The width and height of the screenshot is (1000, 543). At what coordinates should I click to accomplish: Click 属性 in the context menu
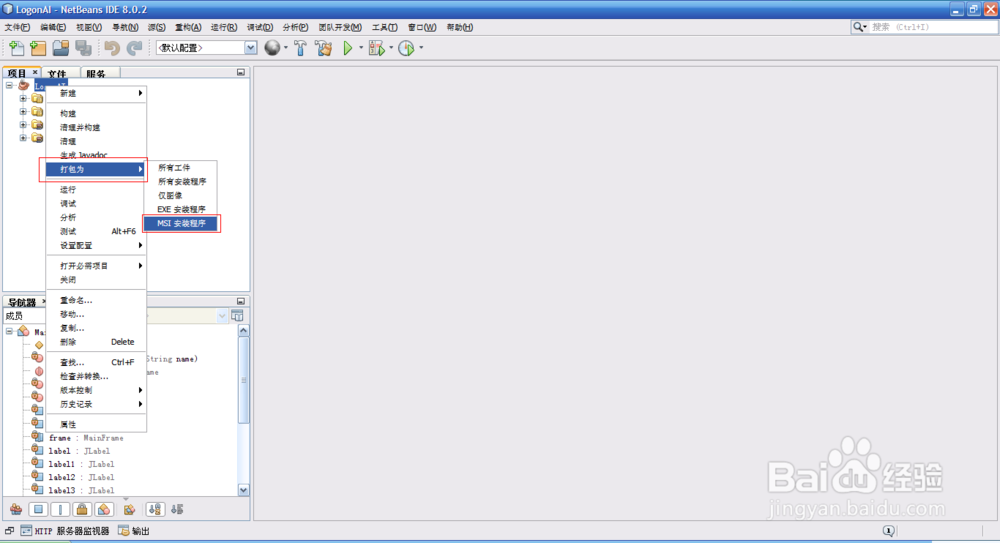coord(96,424)
